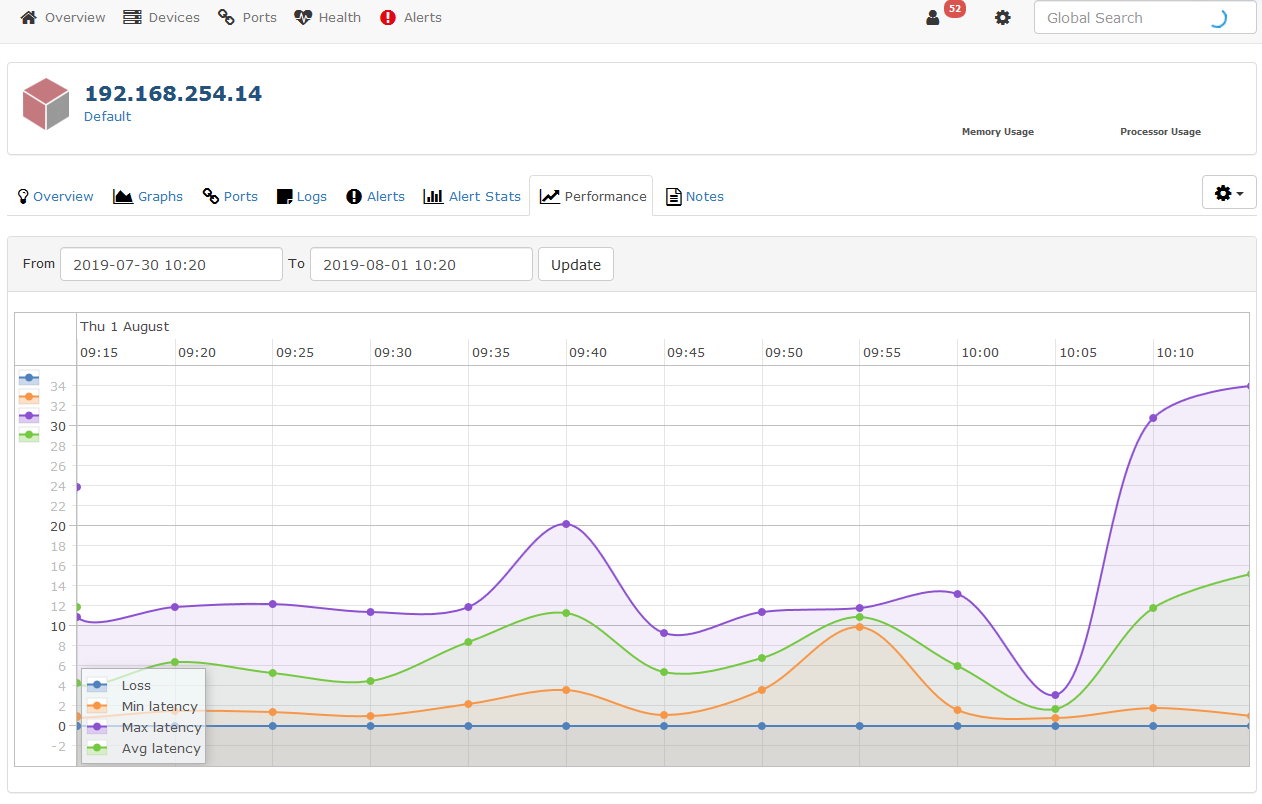Open the From date picker field

tap(171, 265)
